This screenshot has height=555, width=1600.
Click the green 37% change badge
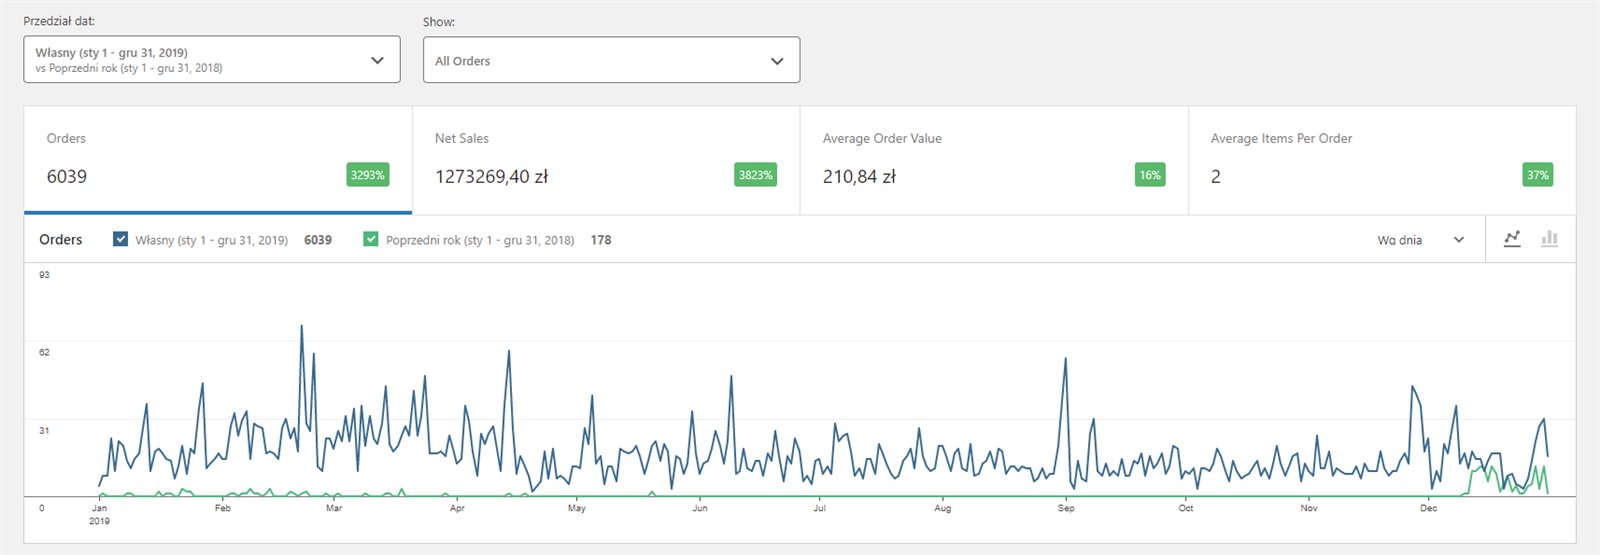point(1537,175)
